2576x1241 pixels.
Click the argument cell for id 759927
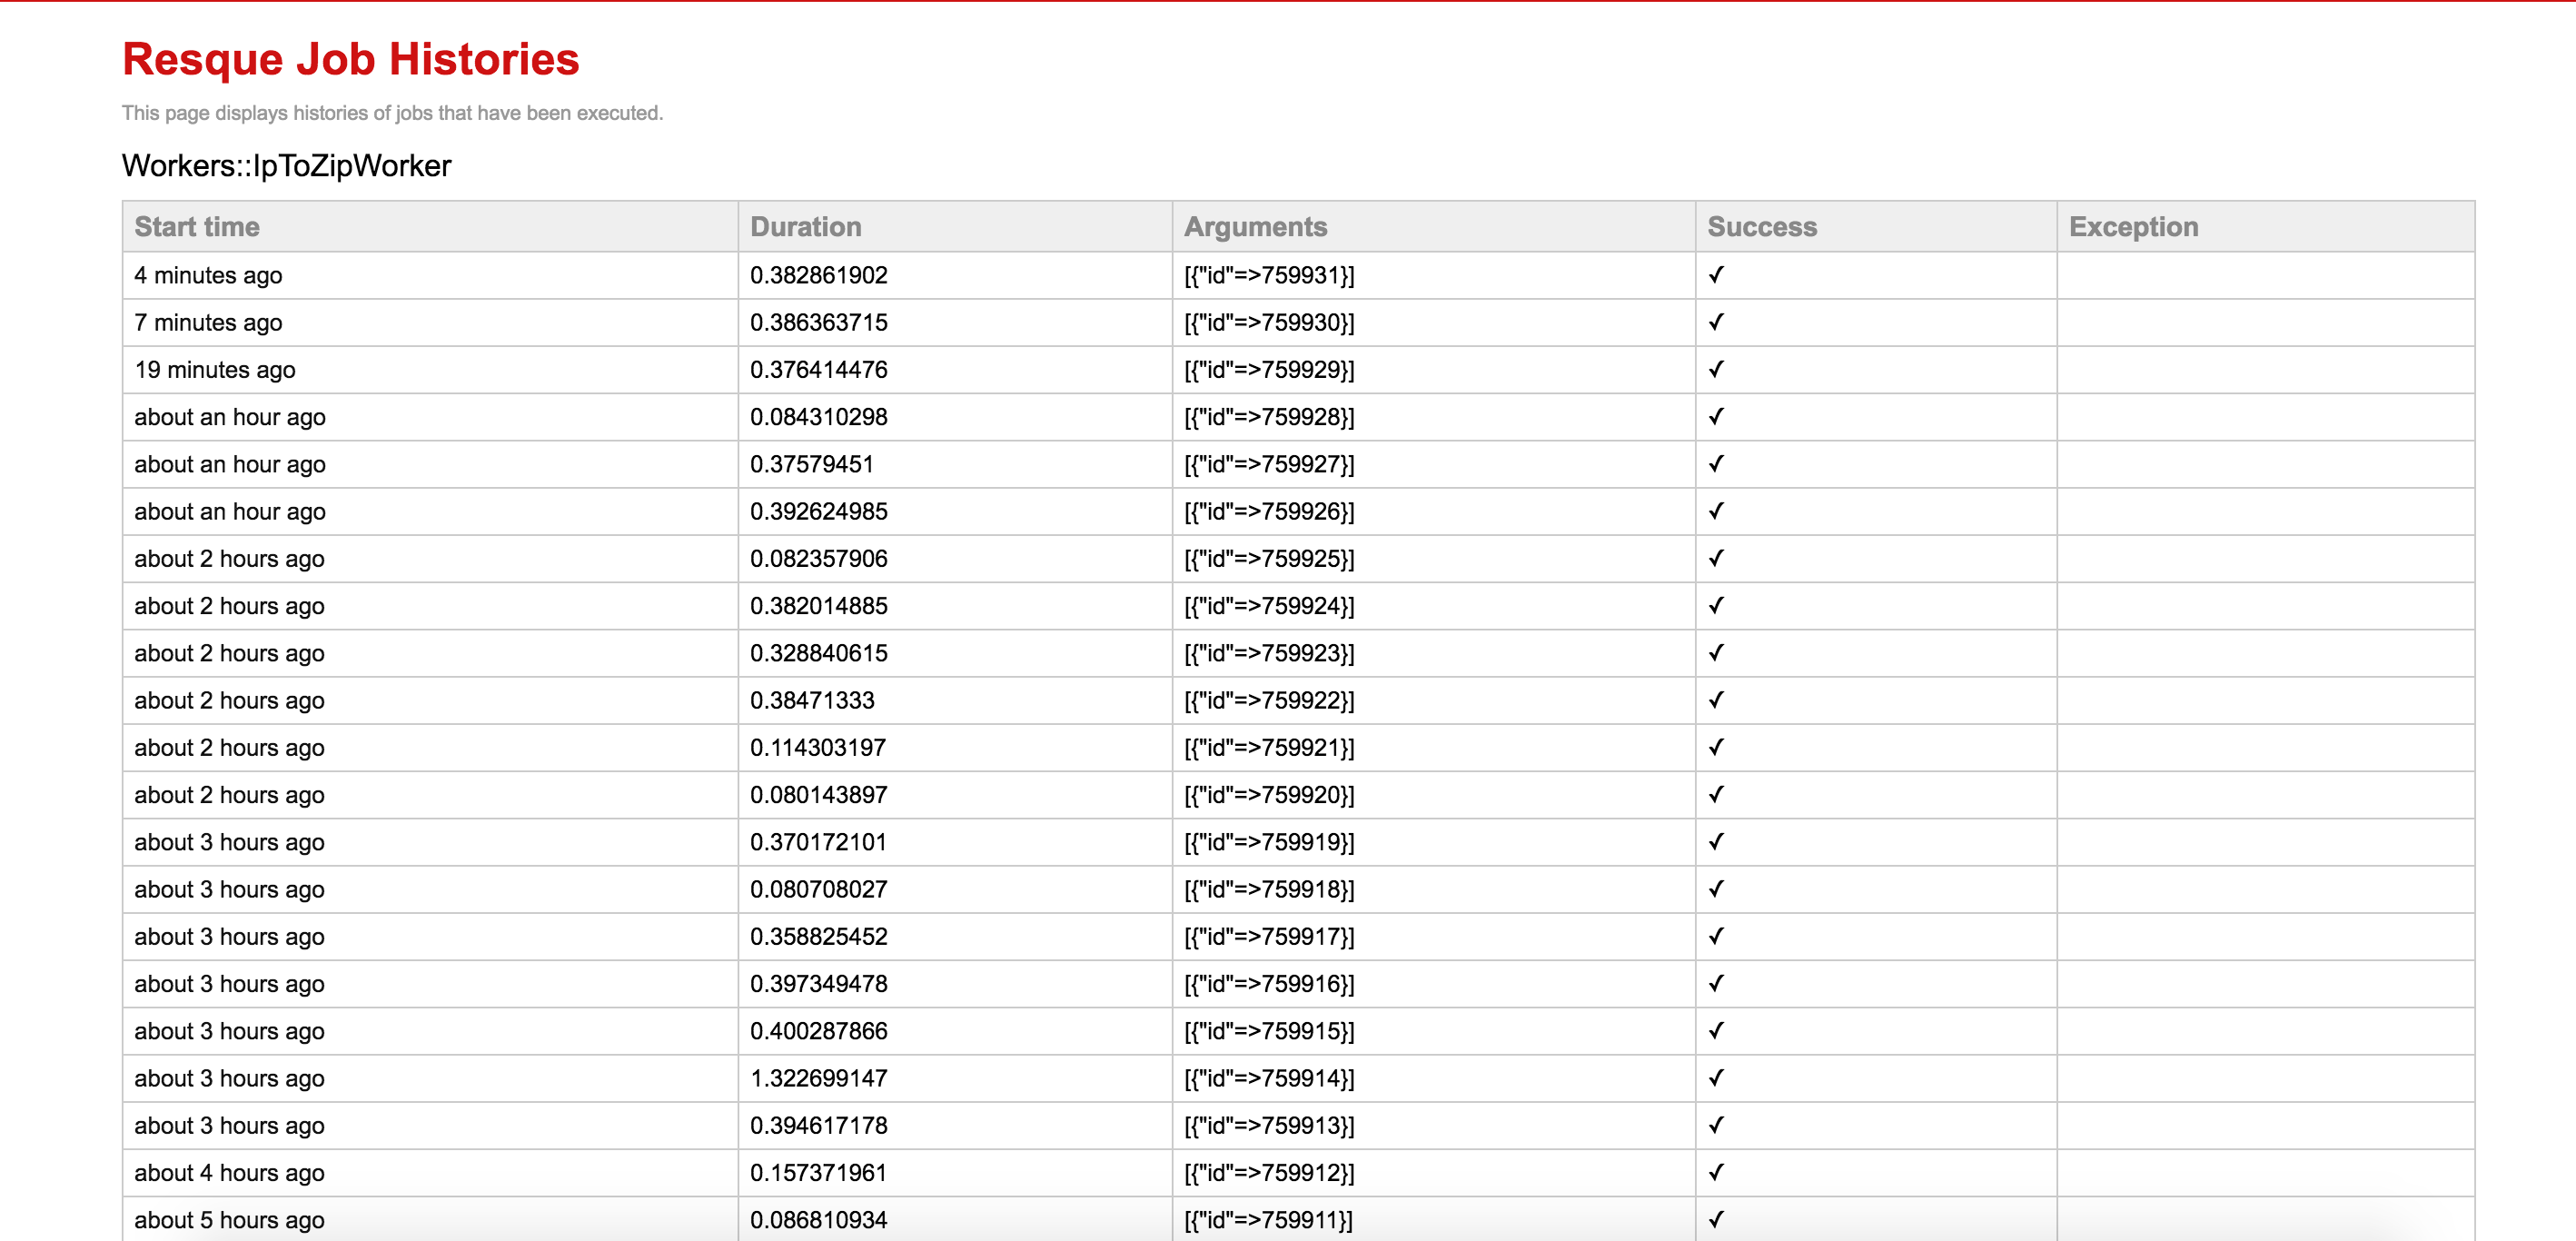pyautogui.click(x=1268, y=464)
